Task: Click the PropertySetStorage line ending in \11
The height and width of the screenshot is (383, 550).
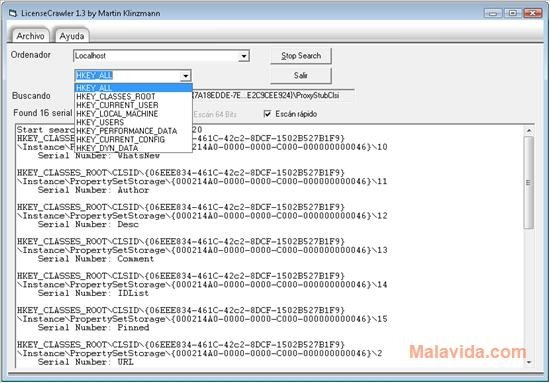Action: point(202,182)
